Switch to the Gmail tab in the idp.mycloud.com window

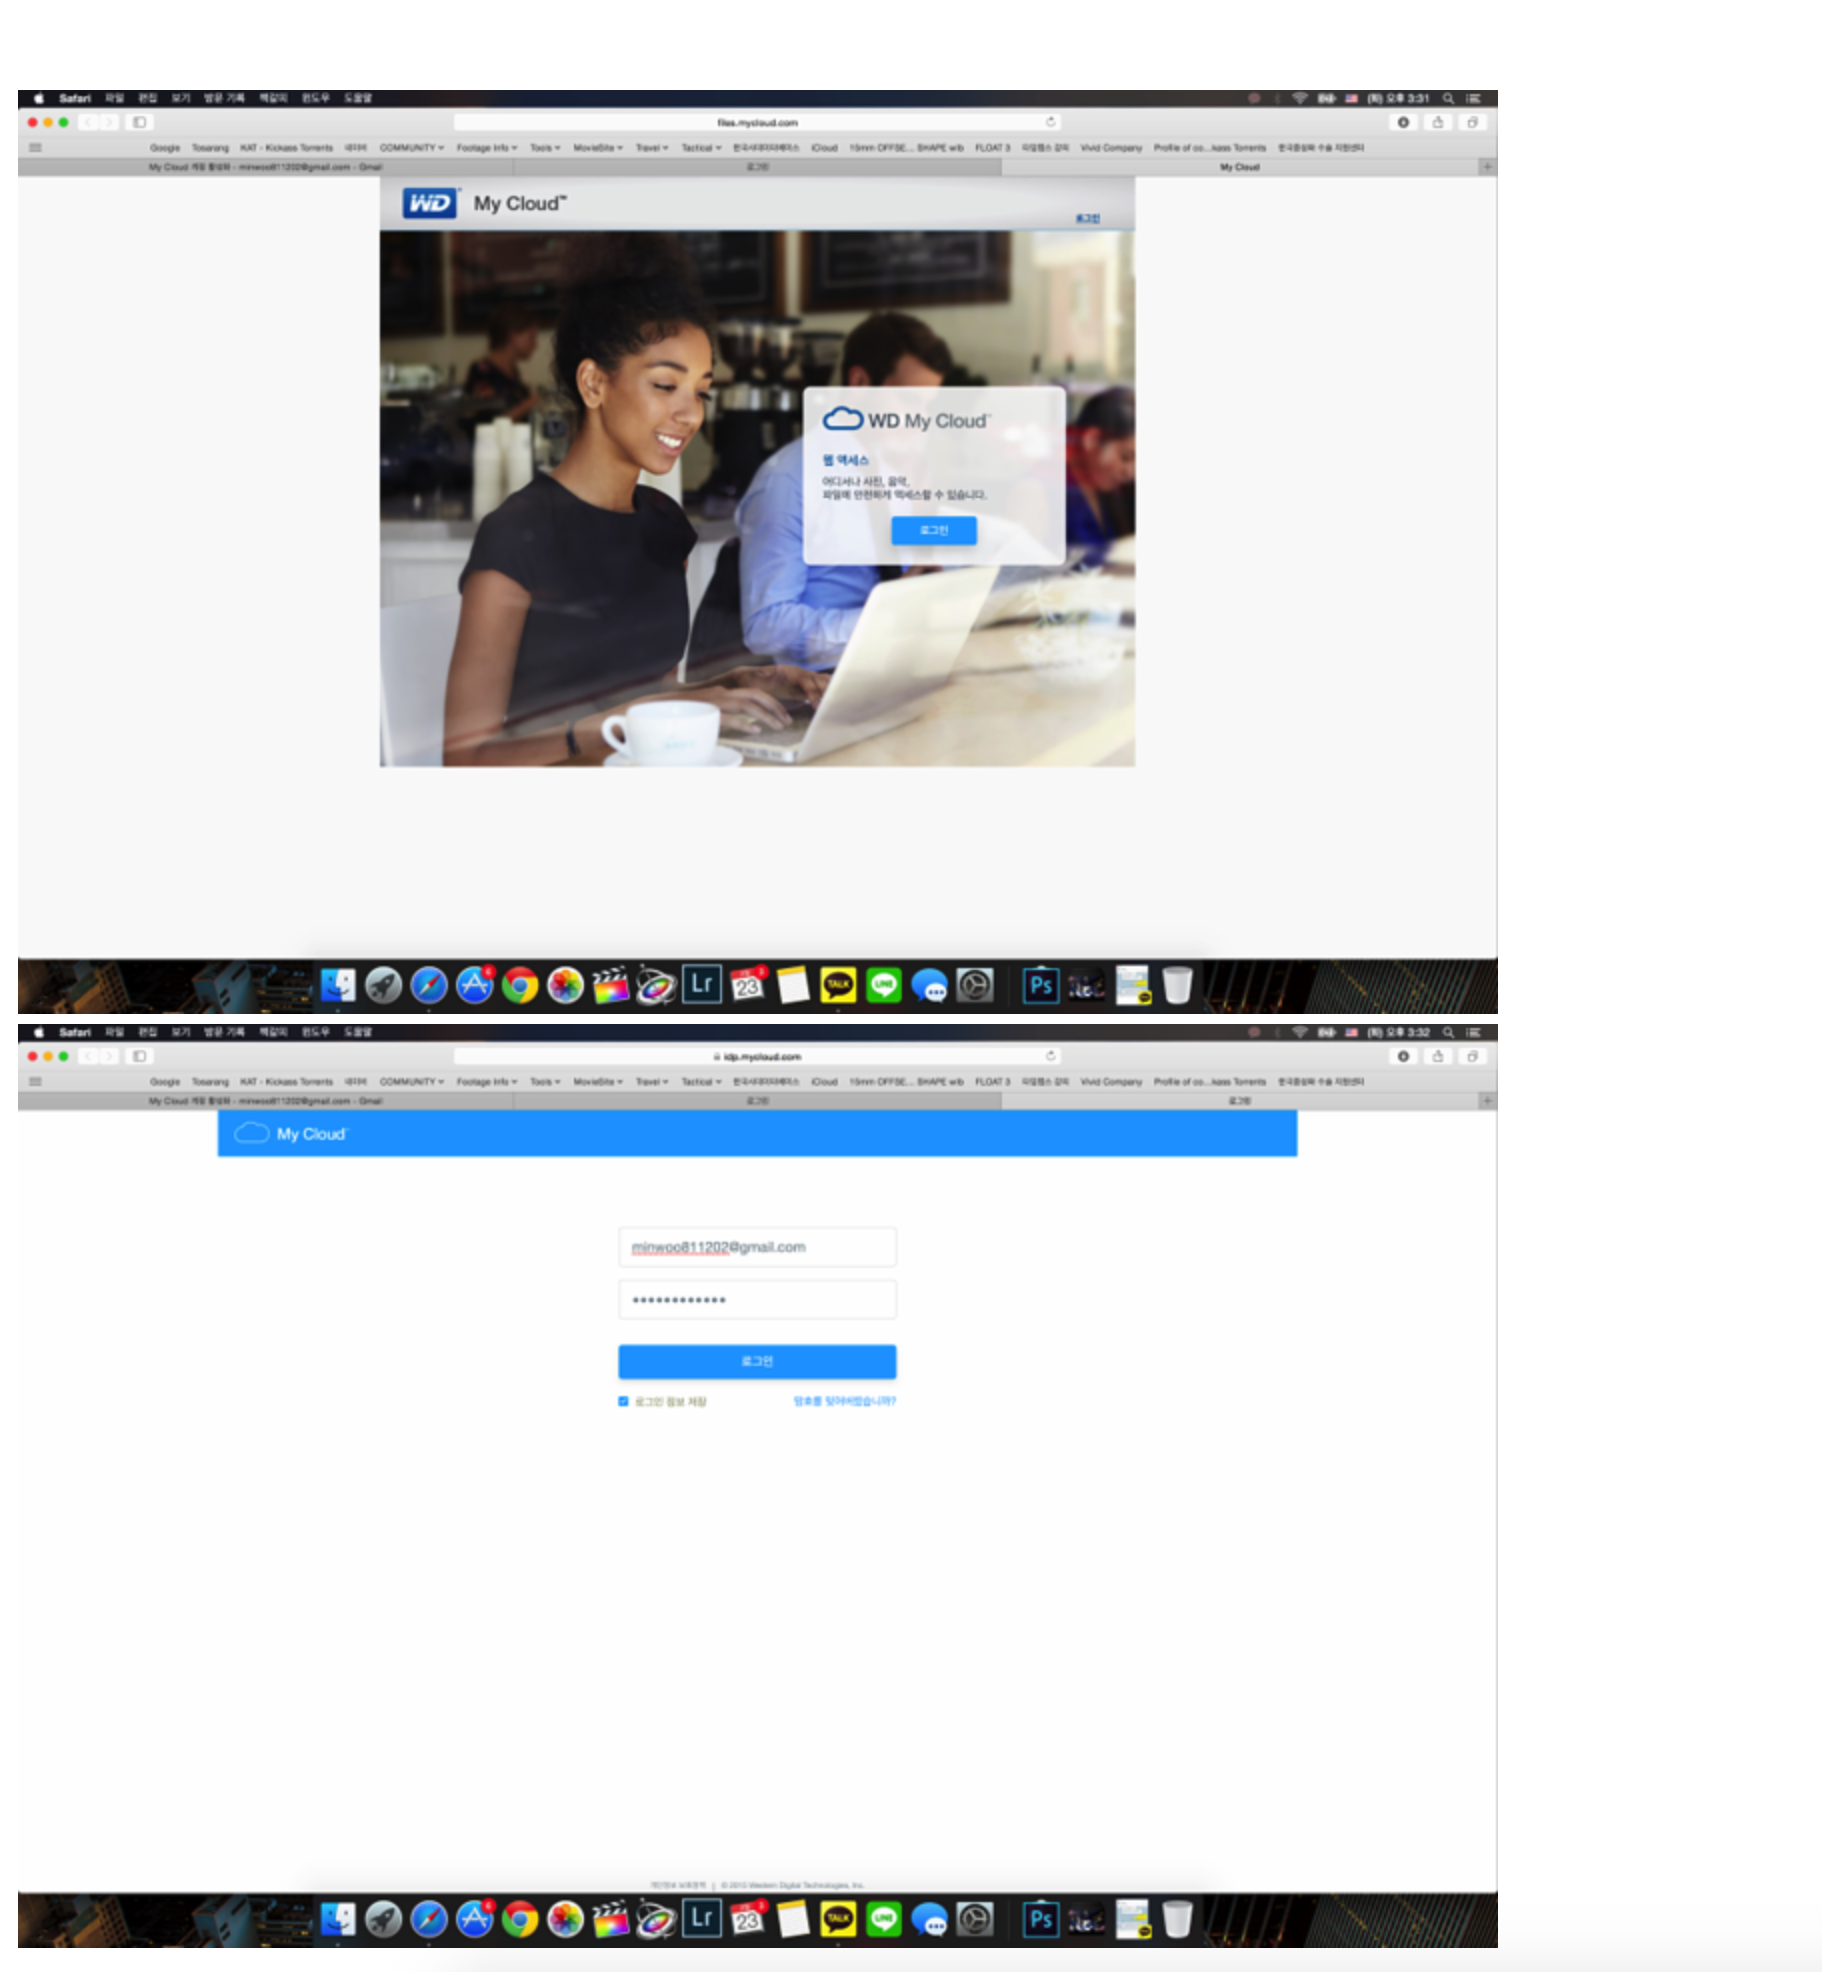tap(265, 1101)
